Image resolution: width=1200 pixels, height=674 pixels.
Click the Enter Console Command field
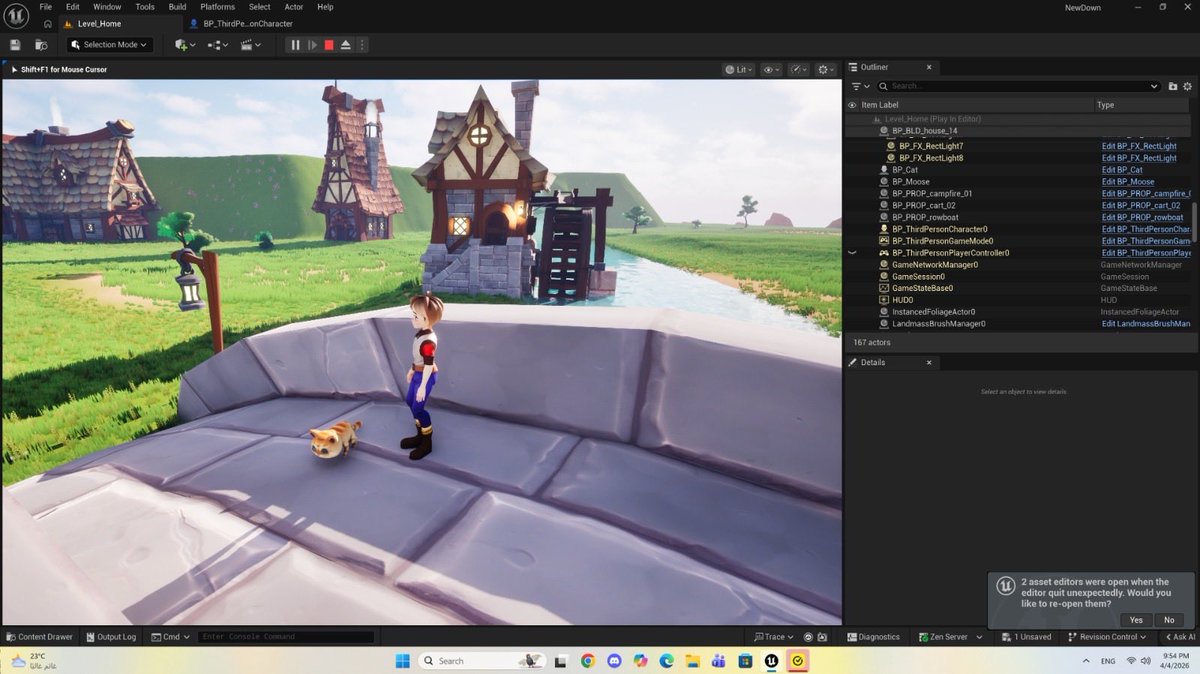[x=285, y=636]
